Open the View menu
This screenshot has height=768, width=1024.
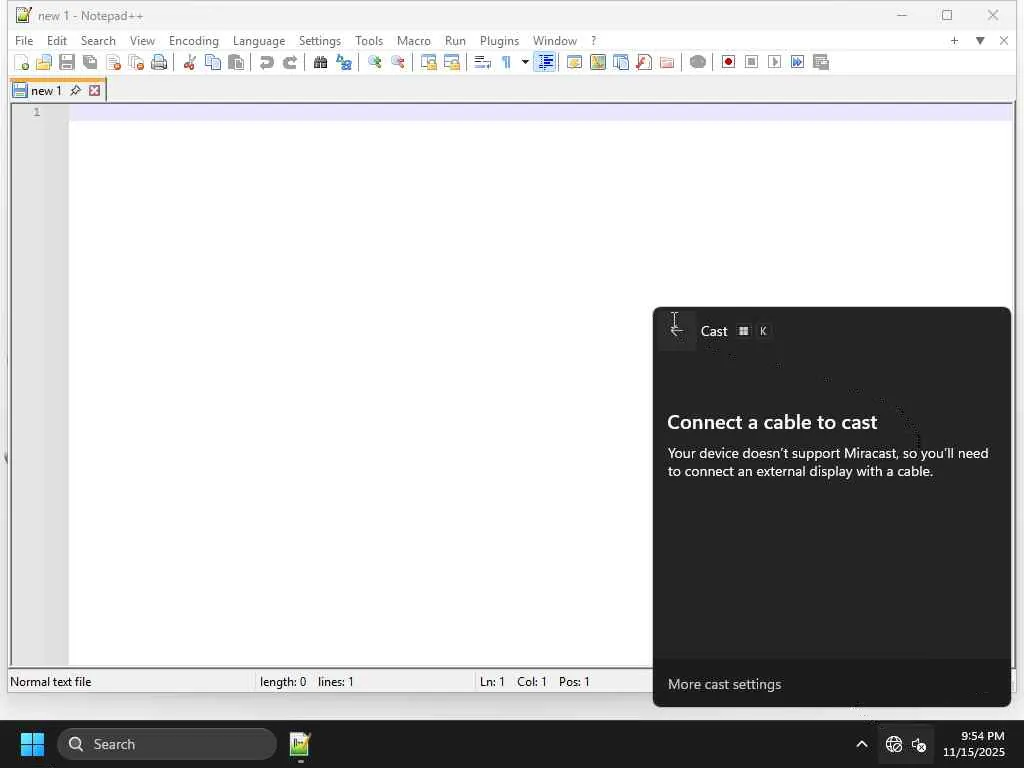point(142,40)
